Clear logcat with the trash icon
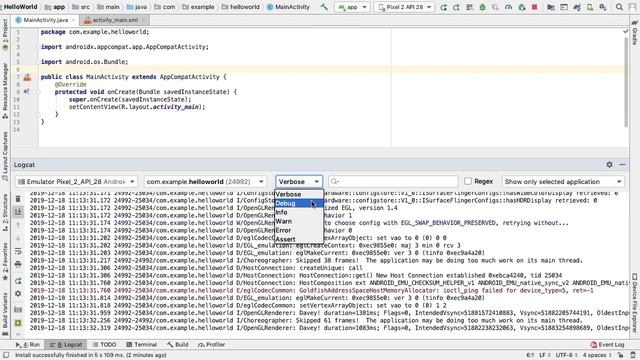Viewport: 640px width, 360px height. pos(18,199)
